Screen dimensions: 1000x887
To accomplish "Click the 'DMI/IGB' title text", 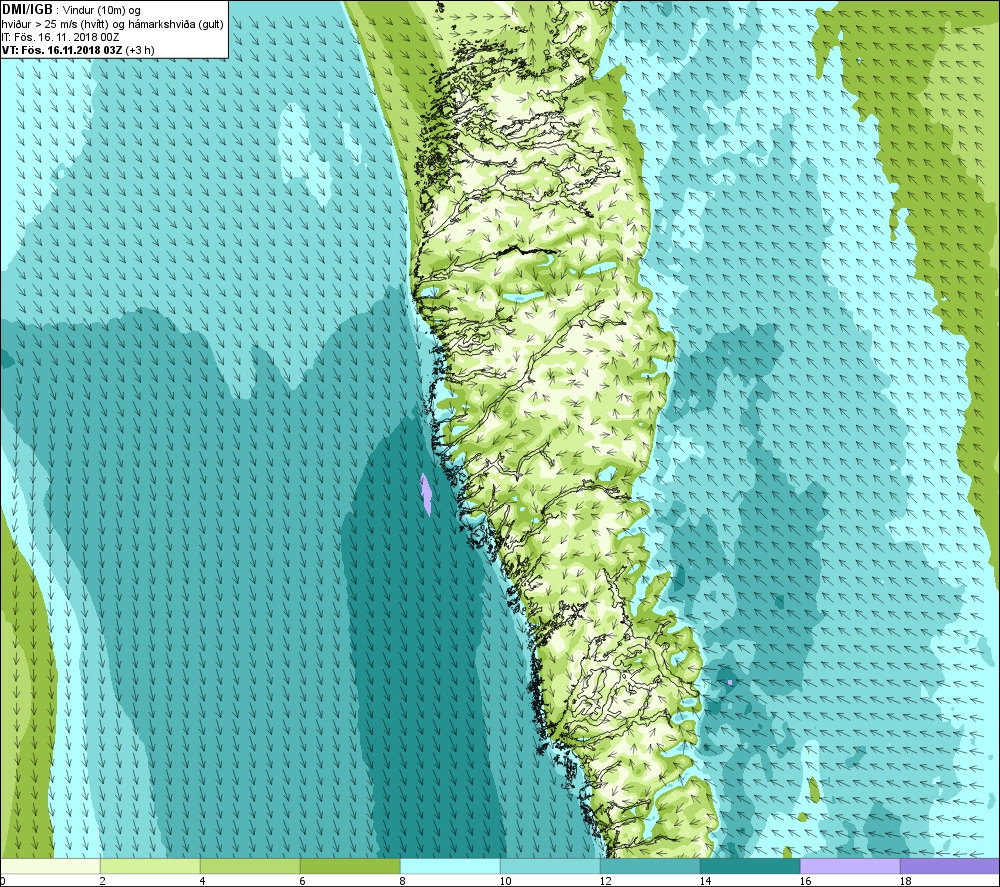I will tap(27, 10).
